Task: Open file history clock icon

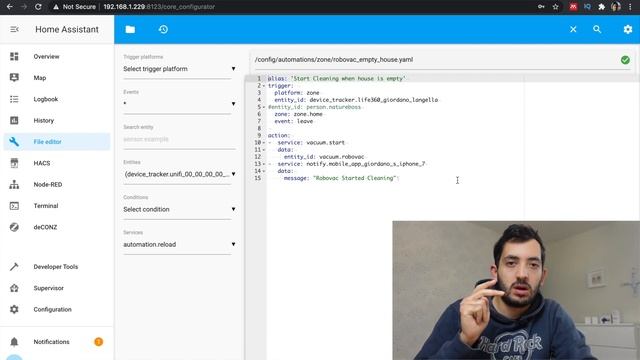Action: 163,29
